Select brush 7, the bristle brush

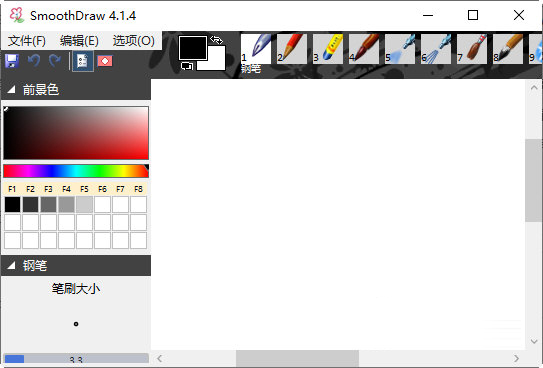(472, 48)
